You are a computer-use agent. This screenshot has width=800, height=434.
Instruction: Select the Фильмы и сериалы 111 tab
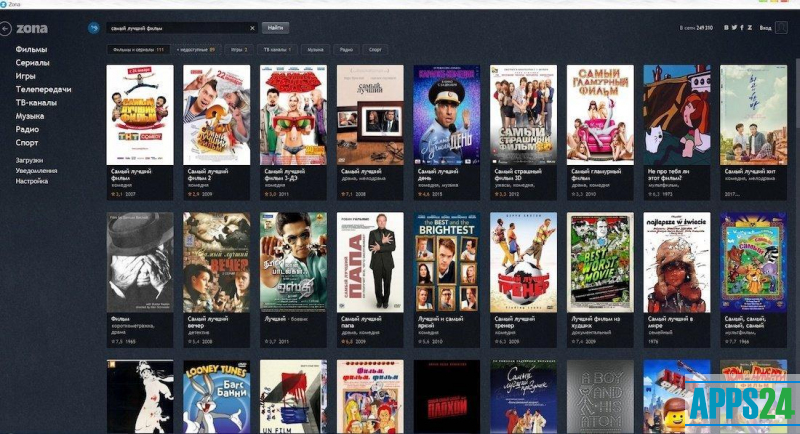(x=138, y=49)
